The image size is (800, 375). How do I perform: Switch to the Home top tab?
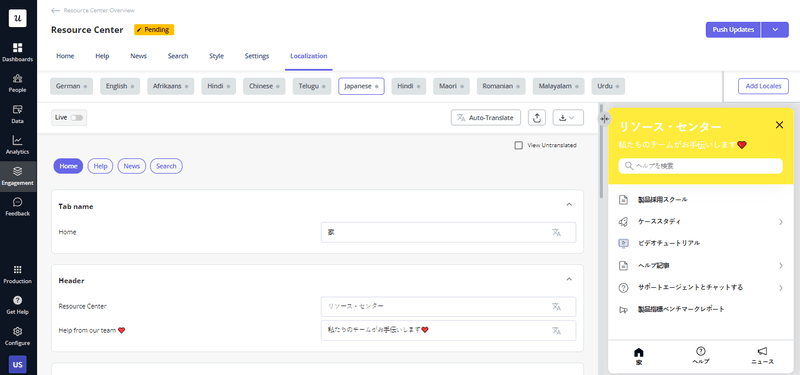[65, 56]
